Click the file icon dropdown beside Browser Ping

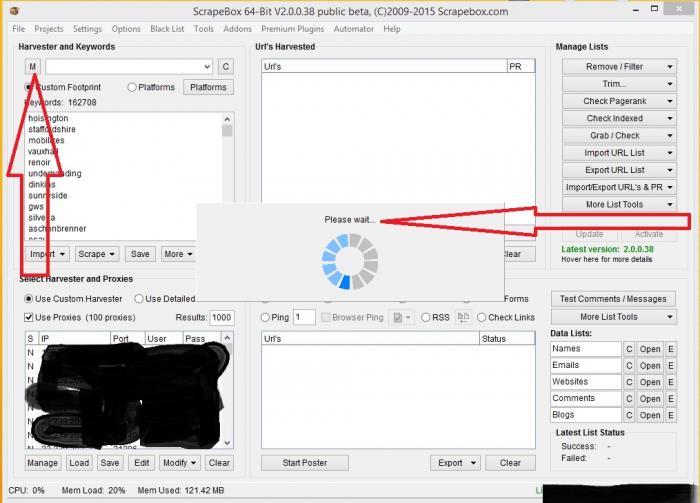(402, 317)
